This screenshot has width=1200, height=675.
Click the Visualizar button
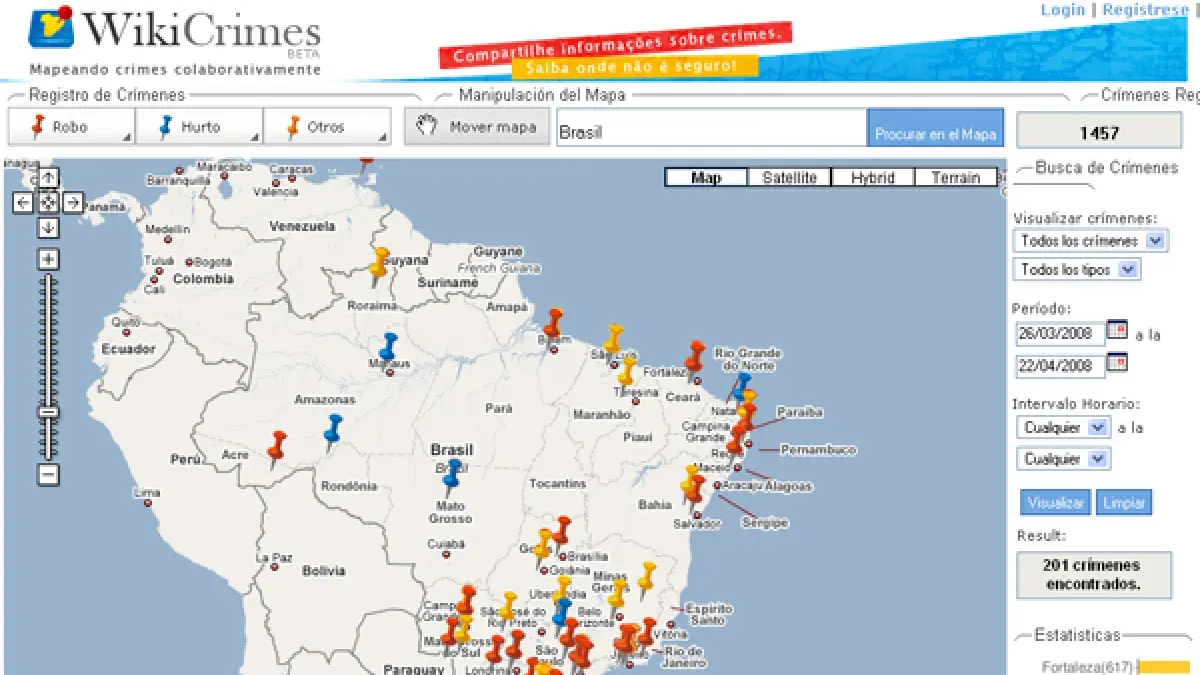pos(1055,502)
